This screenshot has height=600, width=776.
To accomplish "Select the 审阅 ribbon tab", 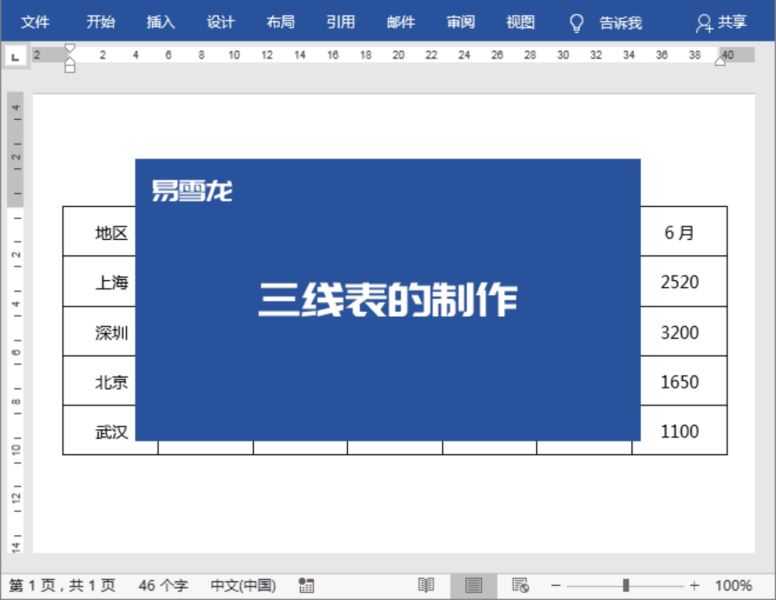I will click(461, 22).
